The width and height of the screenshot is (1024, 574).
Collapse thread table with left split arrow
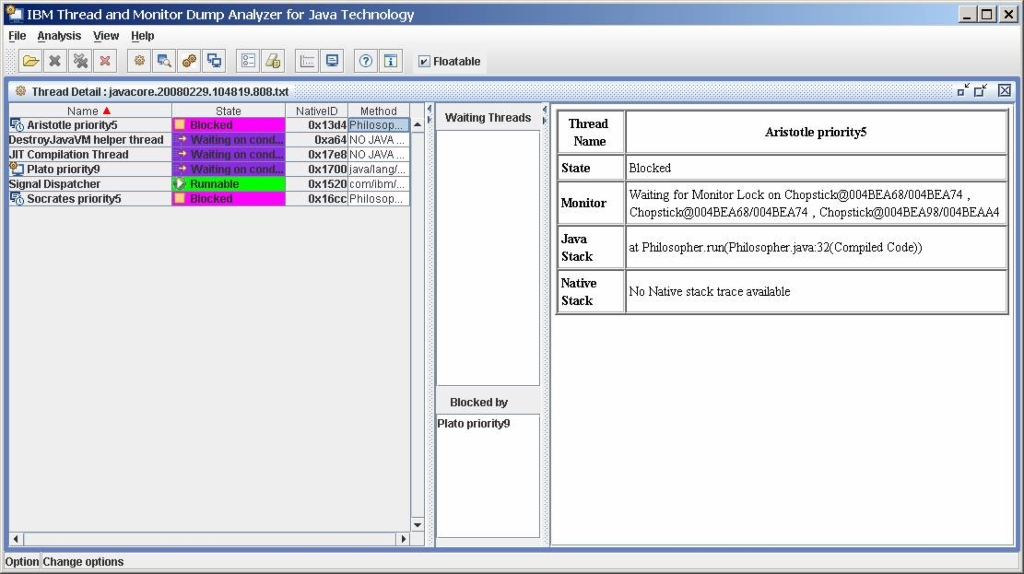point(430,108)
